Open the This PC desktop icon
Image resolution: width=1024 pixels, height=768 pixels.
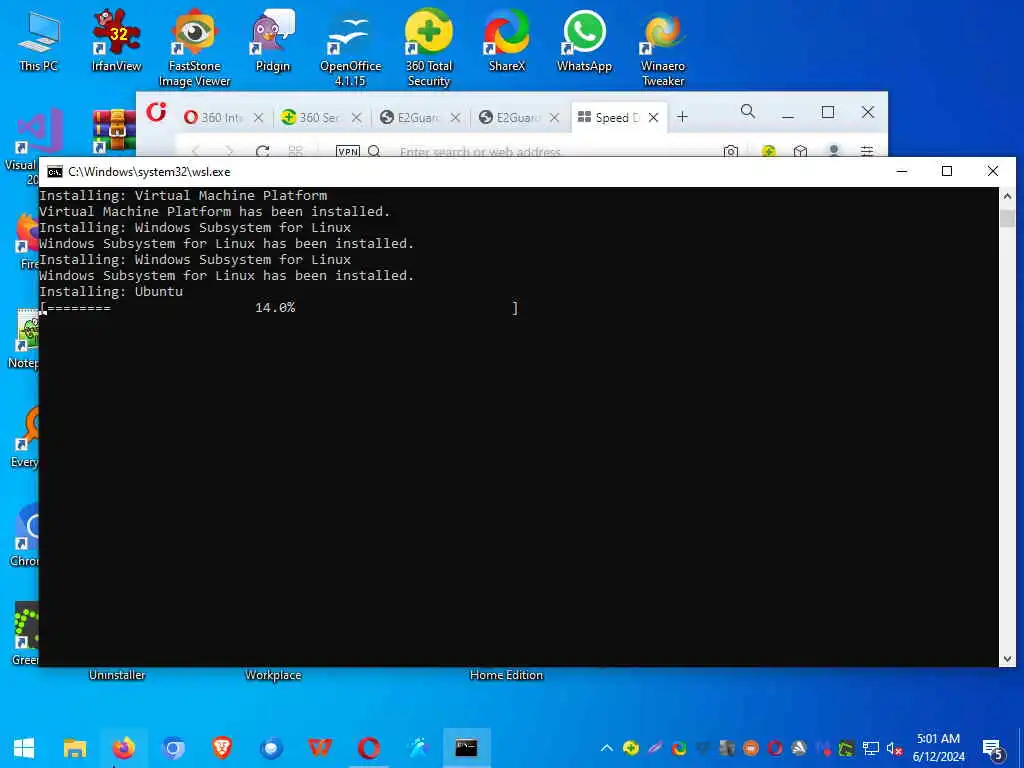click(38, 40)
